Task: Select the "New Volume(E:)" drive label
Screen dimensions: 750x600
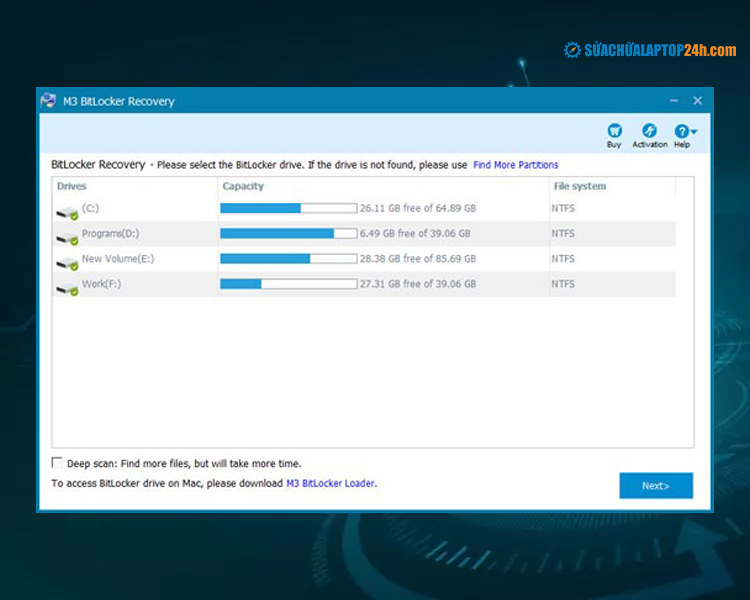Action: tap(118, 259)
